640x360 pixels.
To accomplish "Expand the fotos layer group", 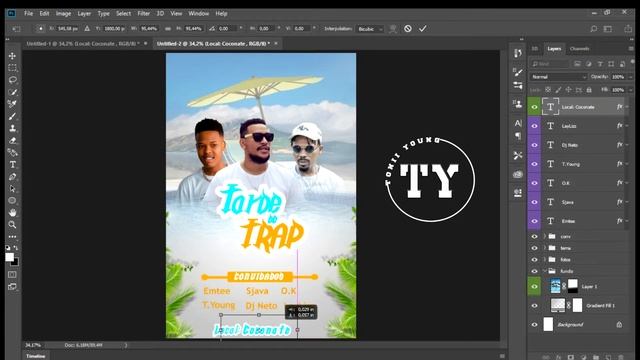I will click(544, 259).
